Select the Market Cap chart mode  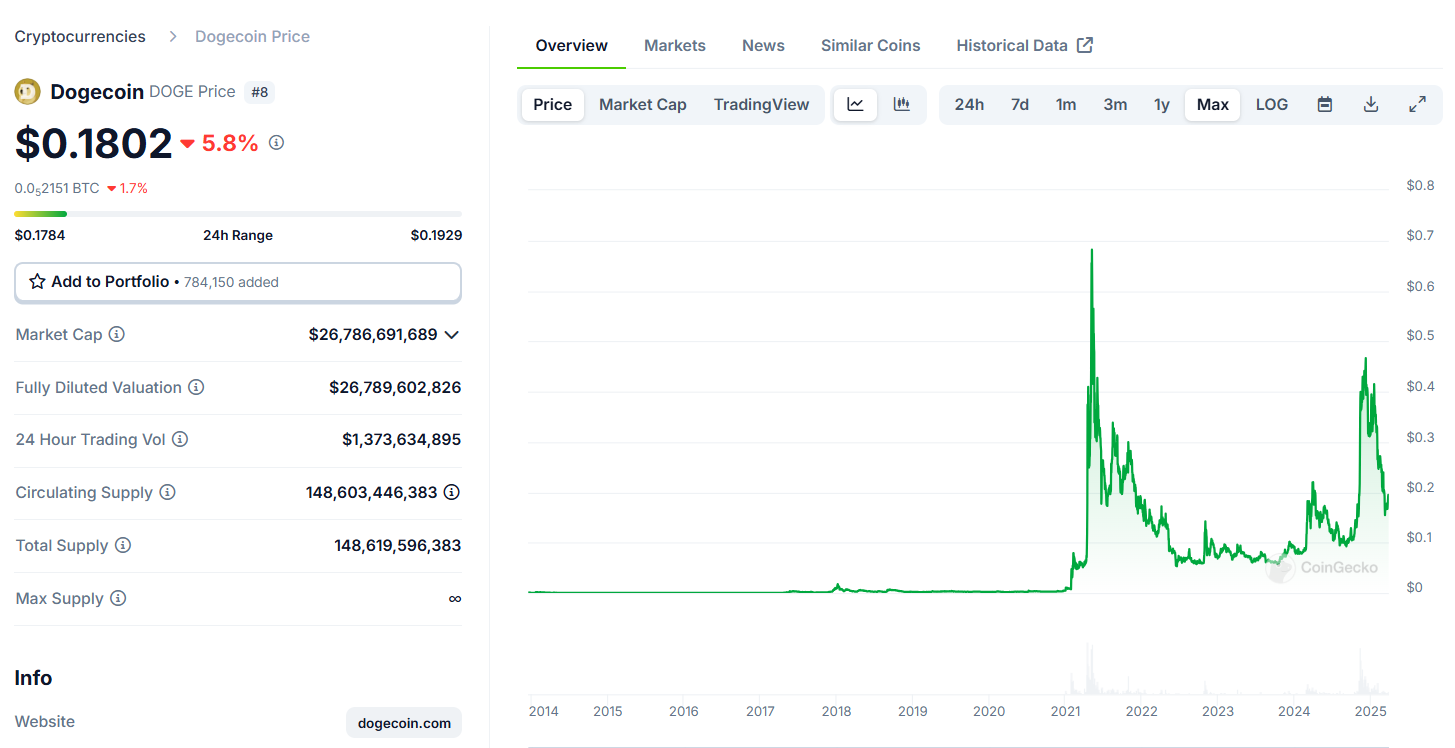643,104
